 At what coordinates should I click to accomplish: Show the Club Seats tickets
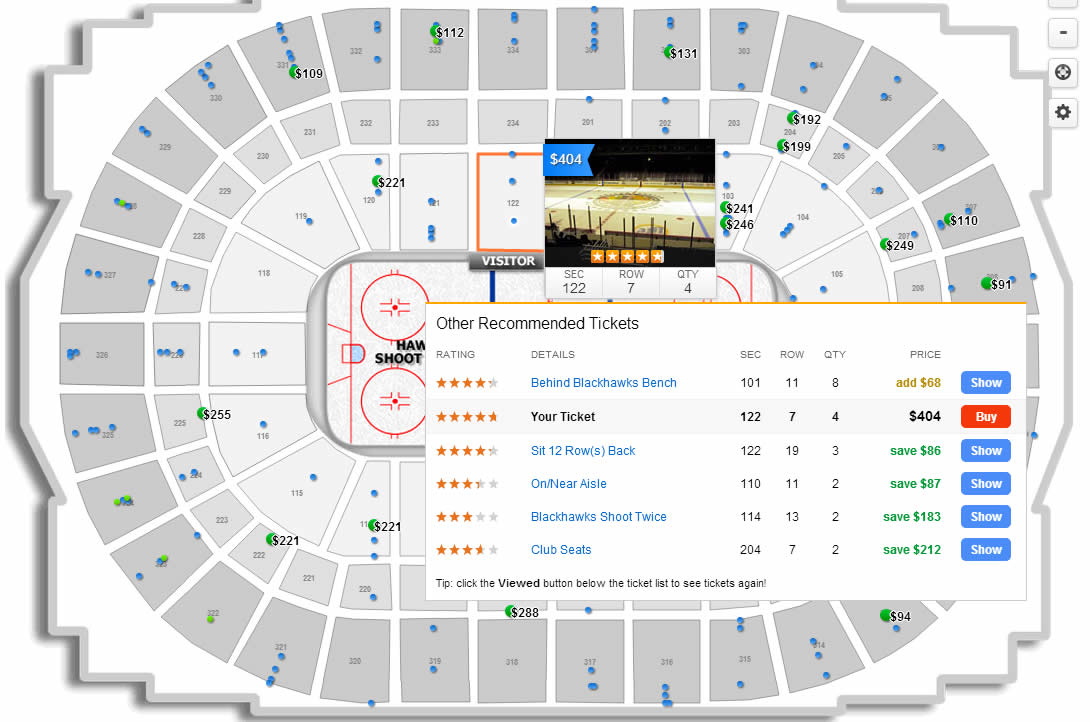985,549
